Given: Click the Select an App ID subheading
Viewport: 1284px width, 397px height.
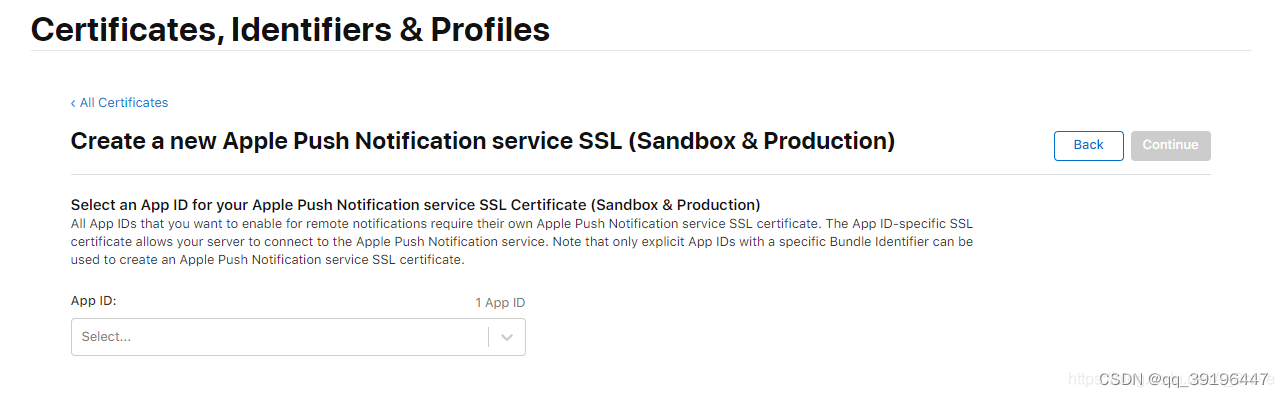Looking at the screenshot, I should point(416,205).
